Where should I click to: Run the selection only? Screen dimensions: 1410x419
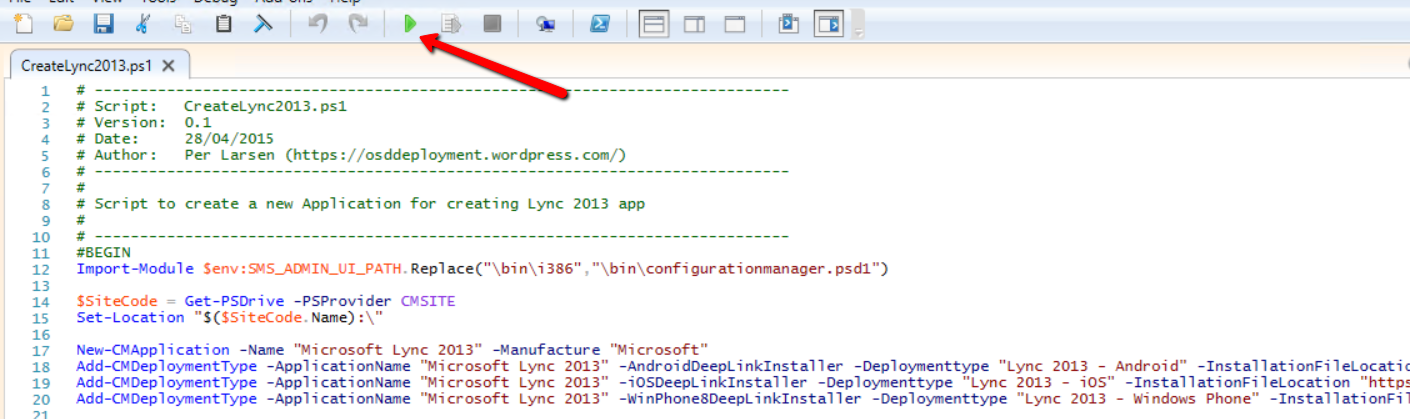tap(451, 24)
